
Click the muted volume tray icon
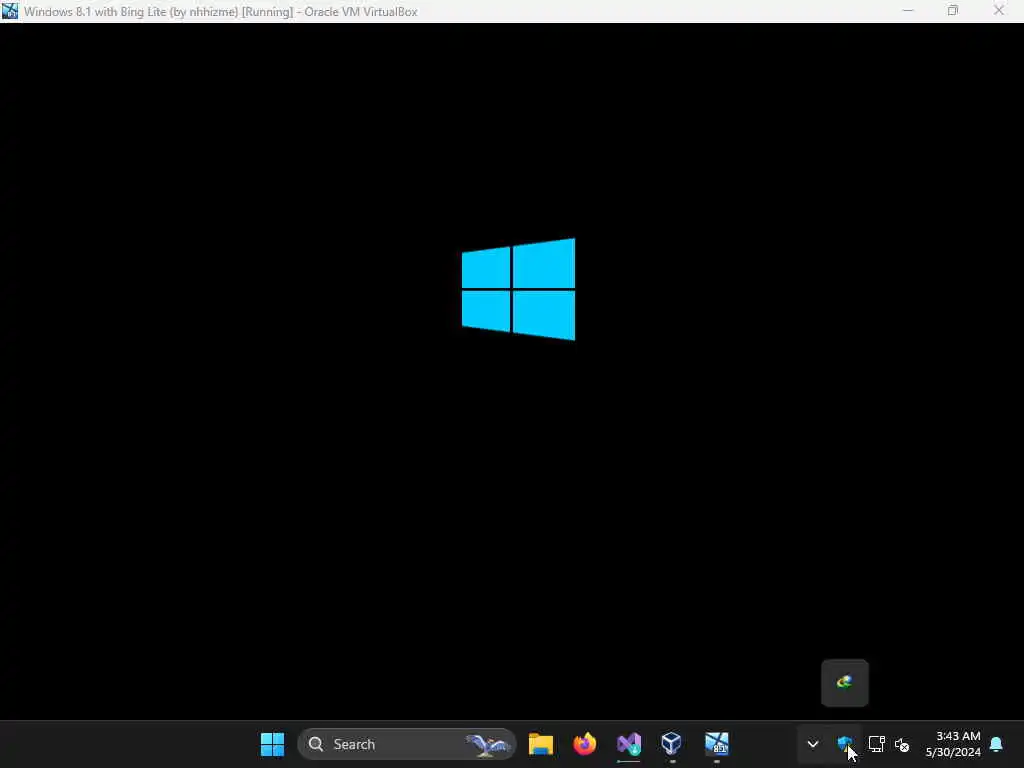tap(902, 744)
